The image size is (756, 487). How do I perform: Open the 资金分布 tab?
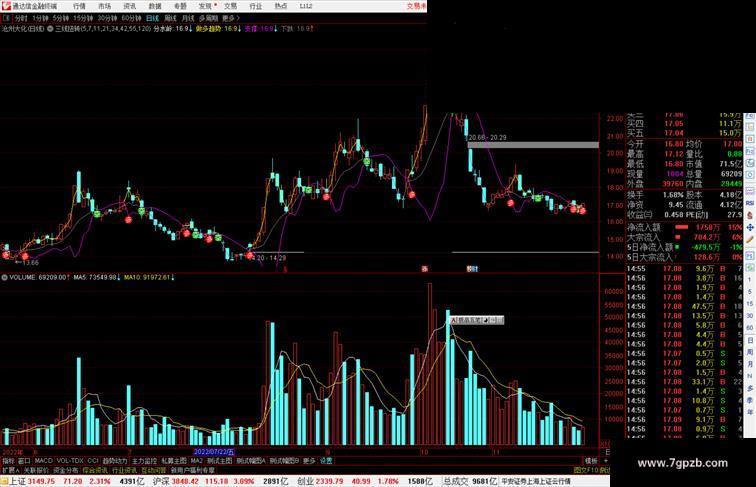(66, 470)
